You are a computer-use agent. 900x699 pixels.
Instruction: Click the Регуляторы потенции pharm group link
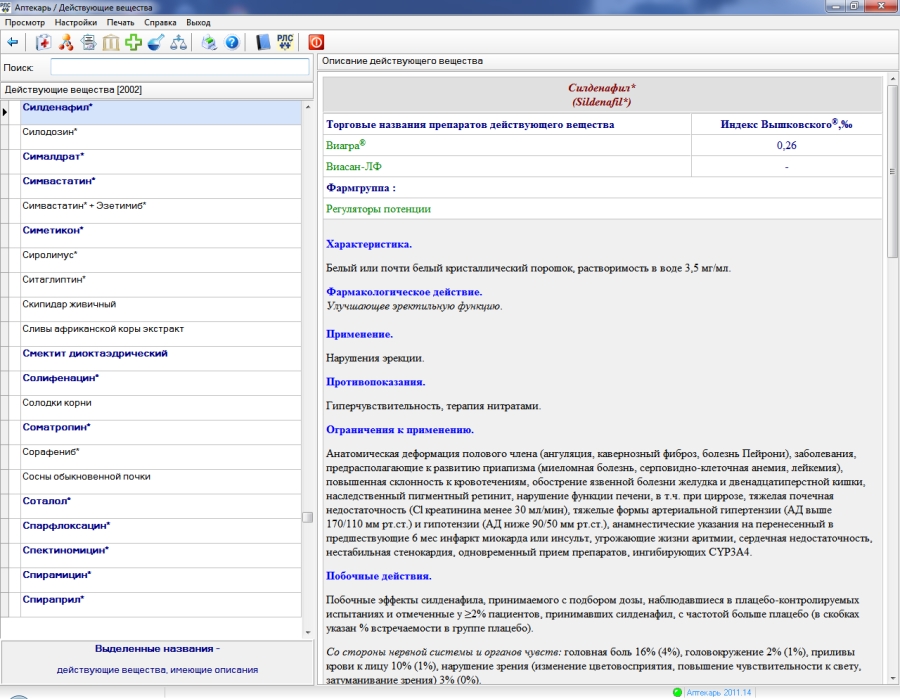[378, 209]
